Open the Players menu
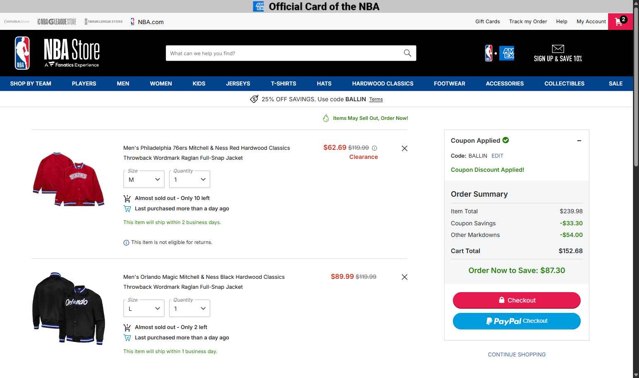Viewport: 639px width, 378px height. coord(84,84)
